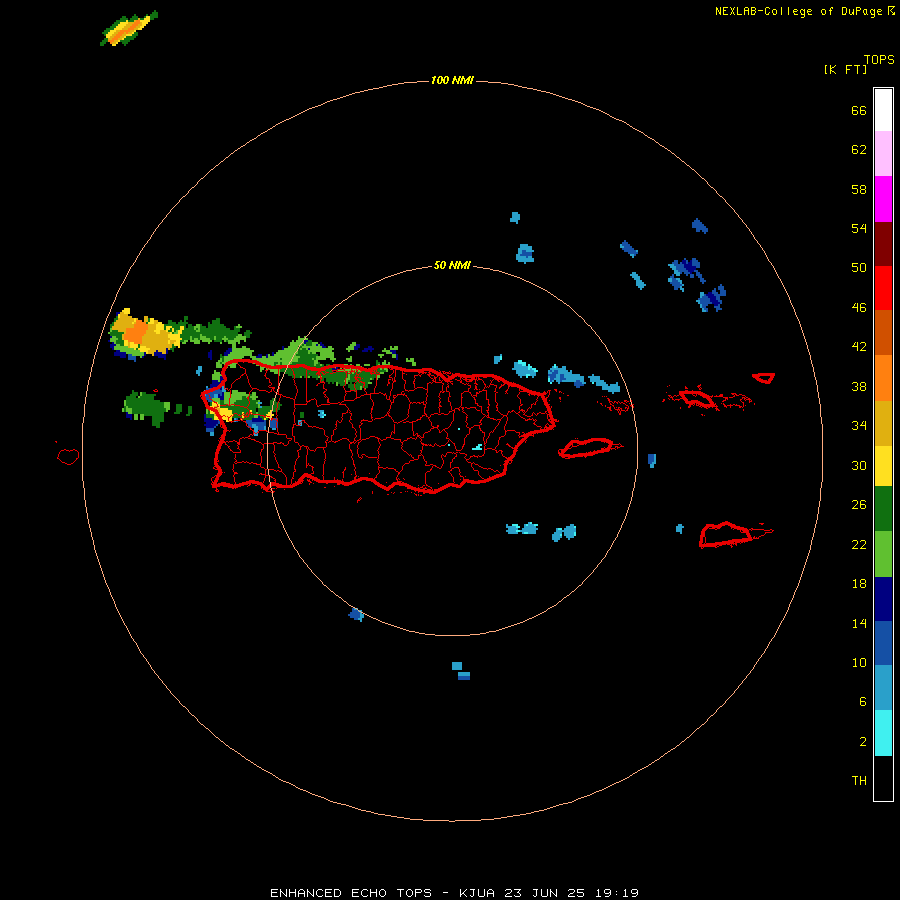Click the medium blue swatch near 10
This screenshot has height=900, width=900.
(x=883, y=643)
